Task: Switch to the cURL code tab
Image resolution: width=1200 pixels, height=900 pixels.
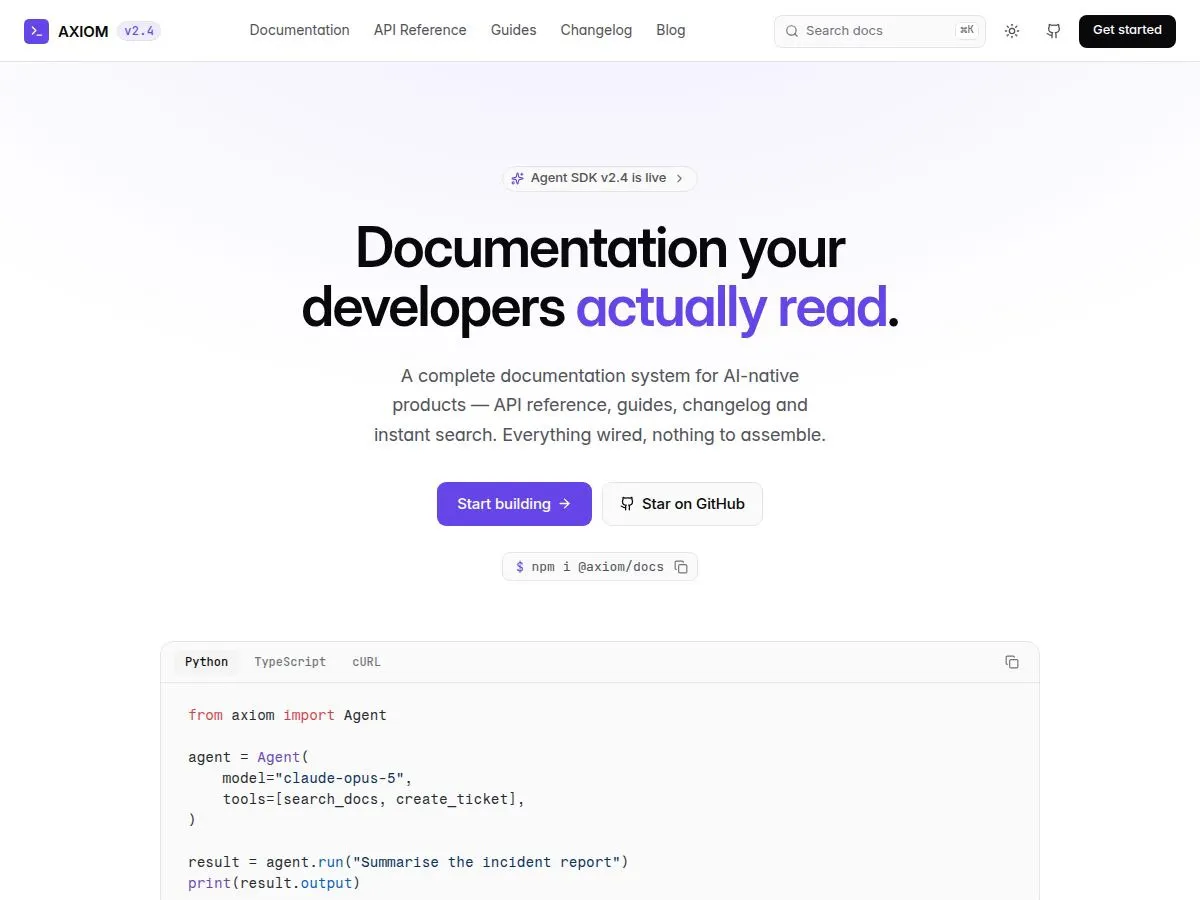Action: click(x=366, y=662)
